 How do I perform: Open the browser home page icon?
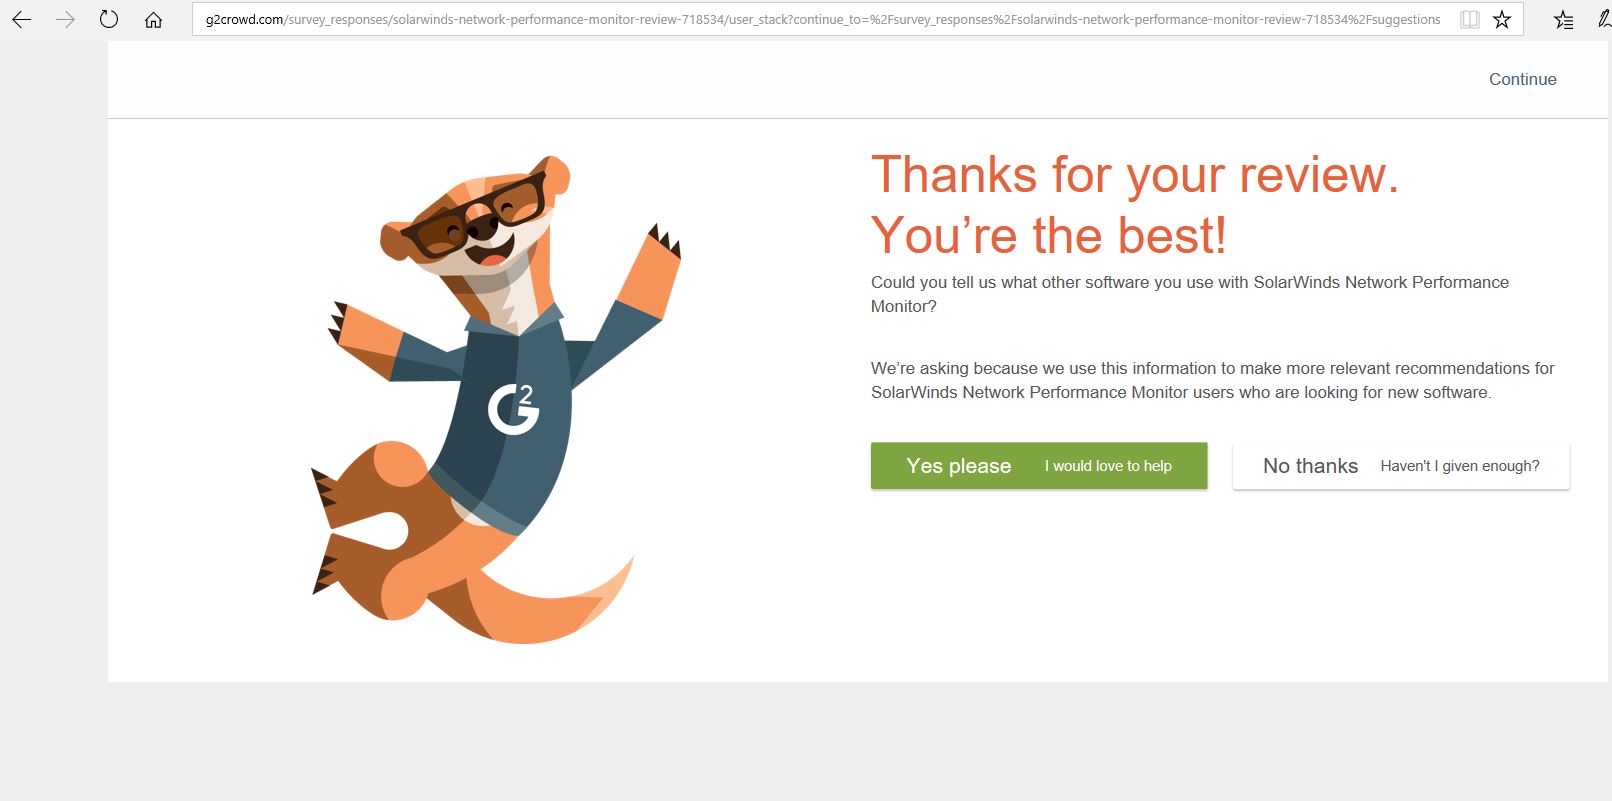[153, 19]
